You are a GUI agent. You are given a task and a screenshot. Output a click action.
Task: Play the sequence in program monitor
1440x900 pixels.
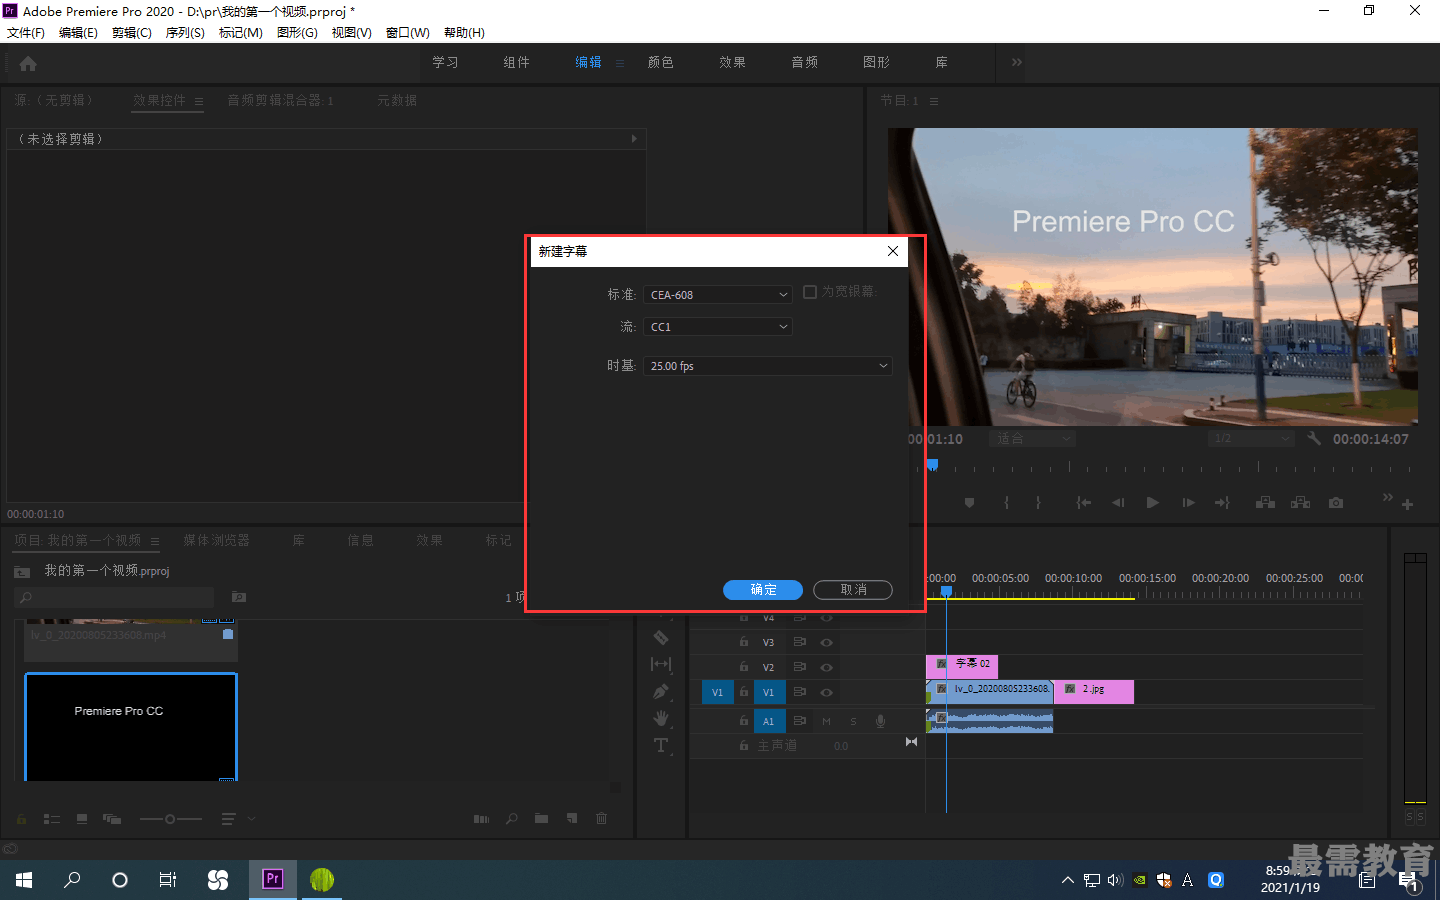click(x=1152, y=503)
